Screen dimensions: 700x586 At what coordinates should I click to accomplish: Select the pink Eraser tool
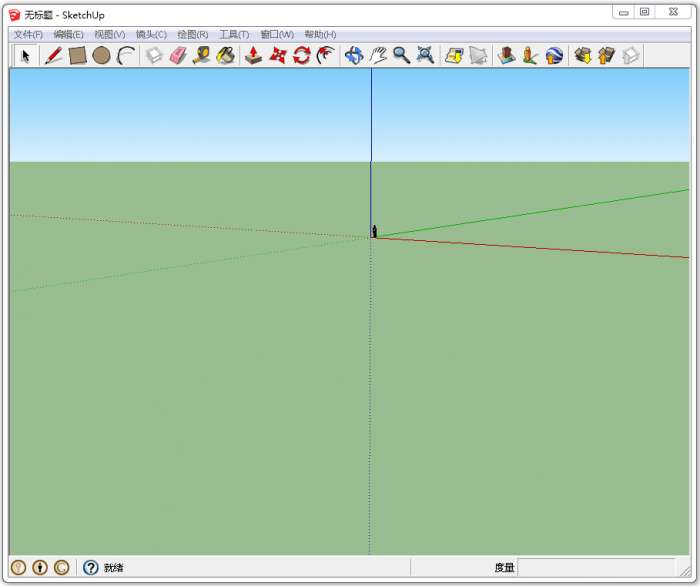pos(178,56)
